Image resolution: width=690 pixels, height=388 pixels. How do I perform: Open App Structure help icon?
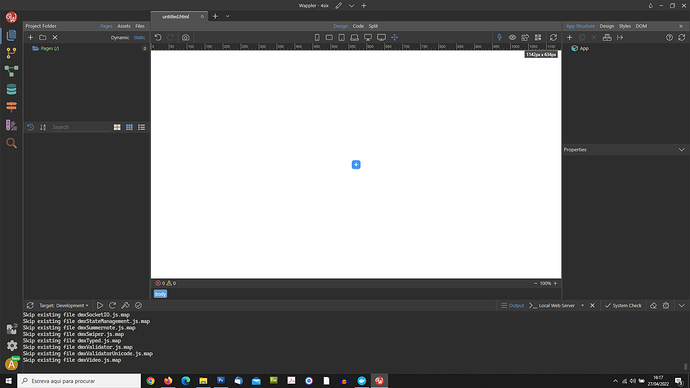pyautogui.click(x=669, y=37)
